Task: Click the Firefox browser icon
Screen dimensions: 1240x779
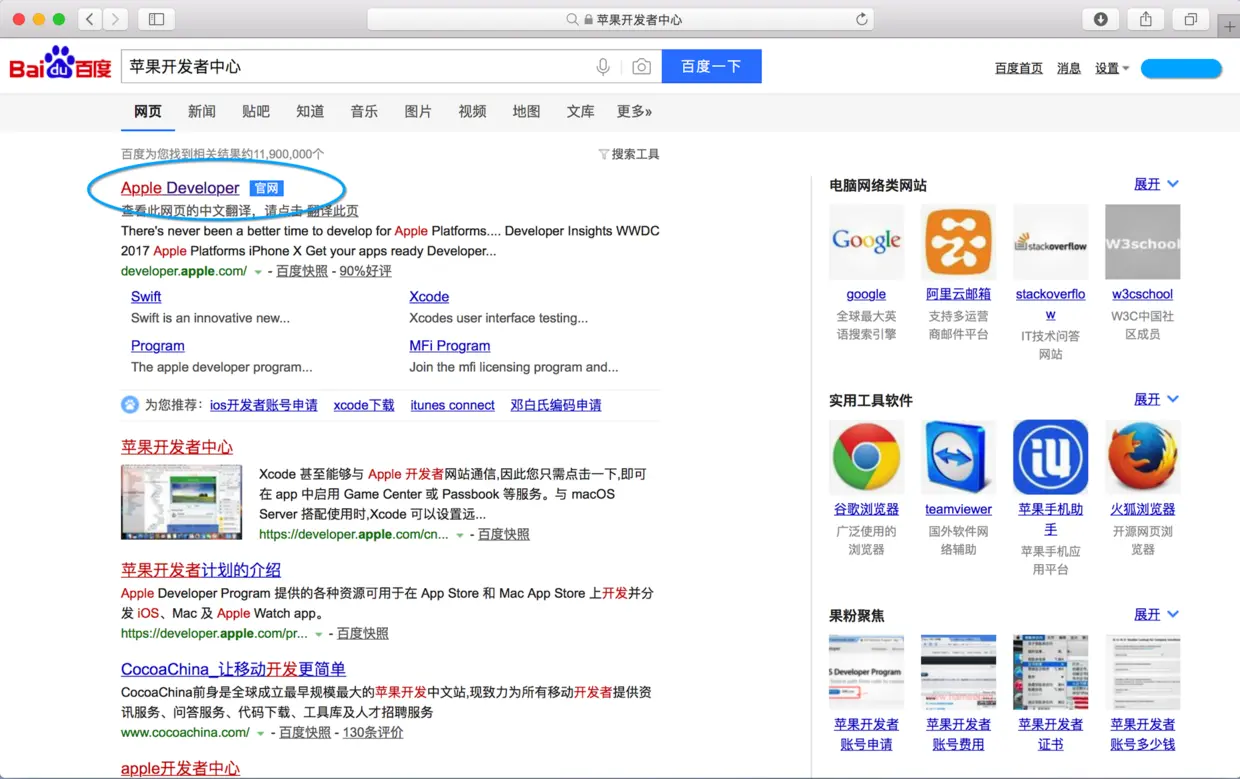Action: click(x=1142, y=457)
